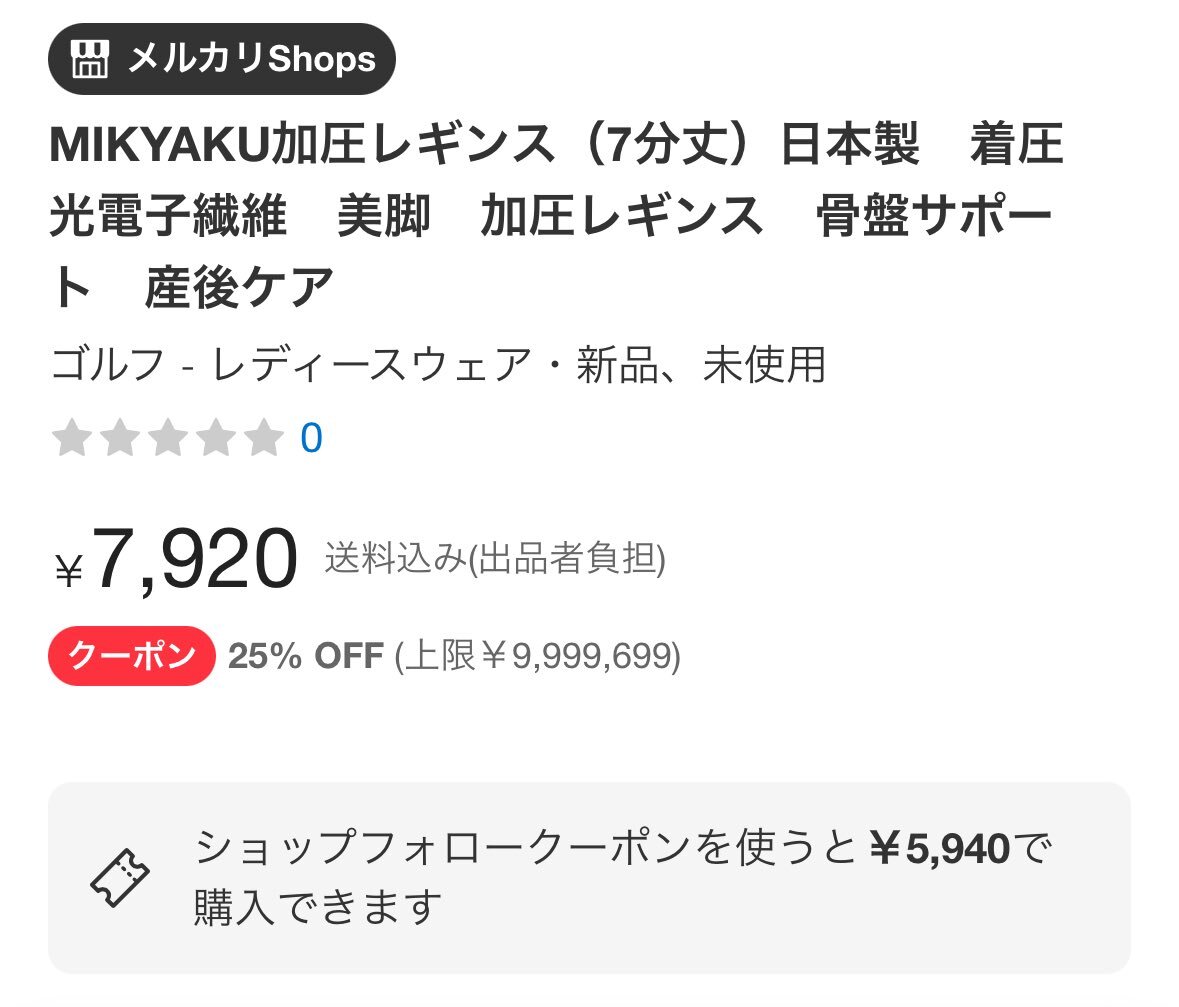Screen dimensions: 1179x1007
Task: Open the メルカリShops badge
Action: (x=222, y=59)
